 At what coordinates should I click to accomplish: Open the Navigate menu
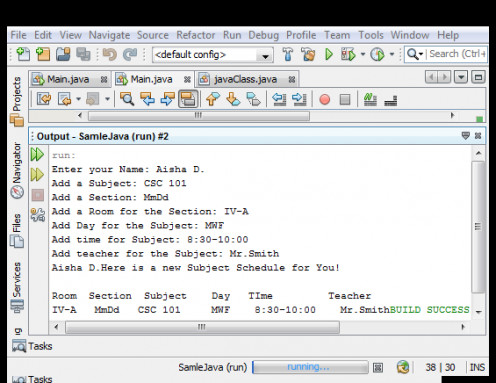pos(109,35)
